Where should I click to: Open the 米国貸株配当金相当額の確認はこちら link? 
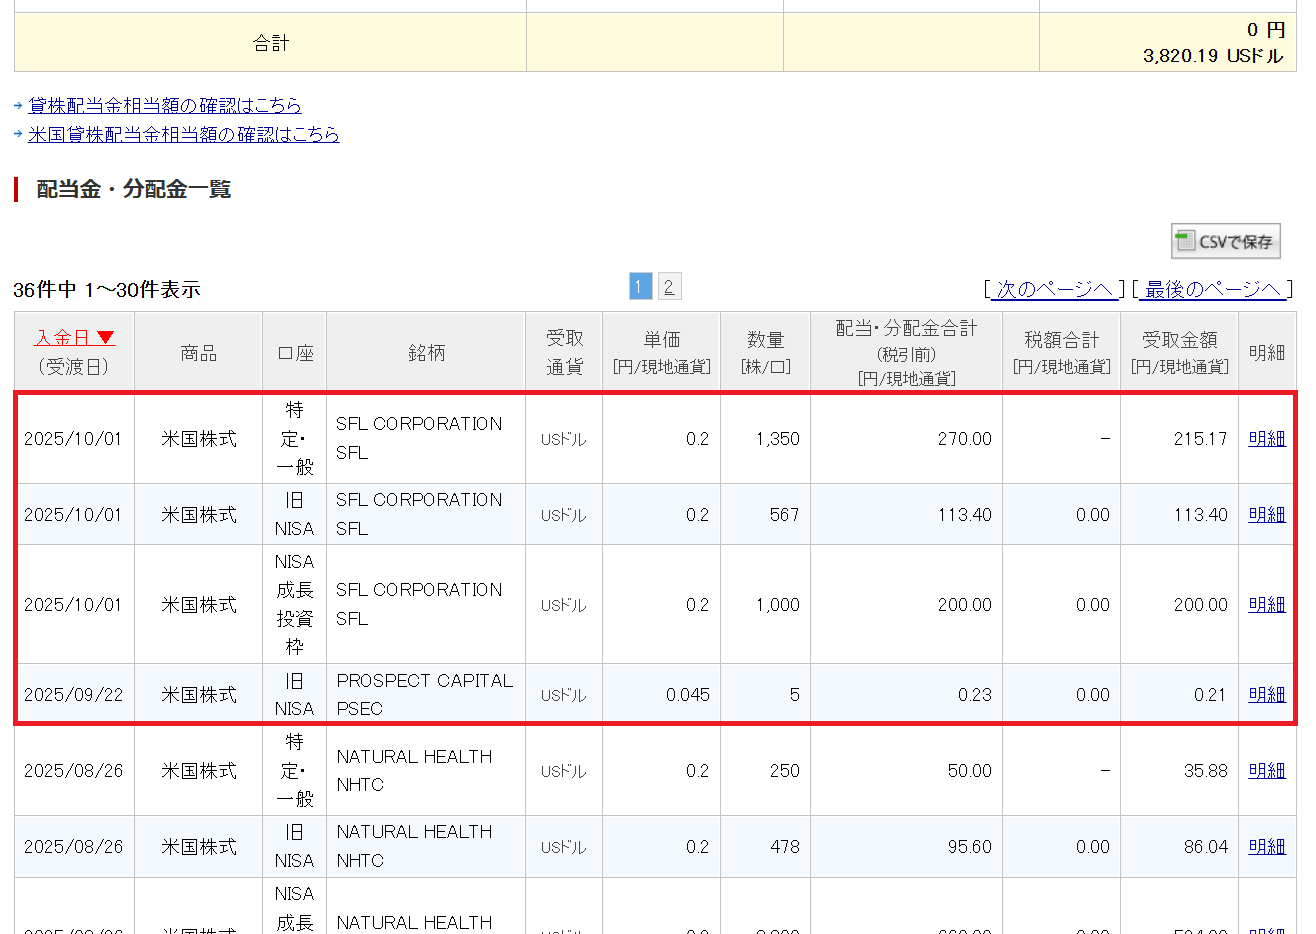point(183,134)
